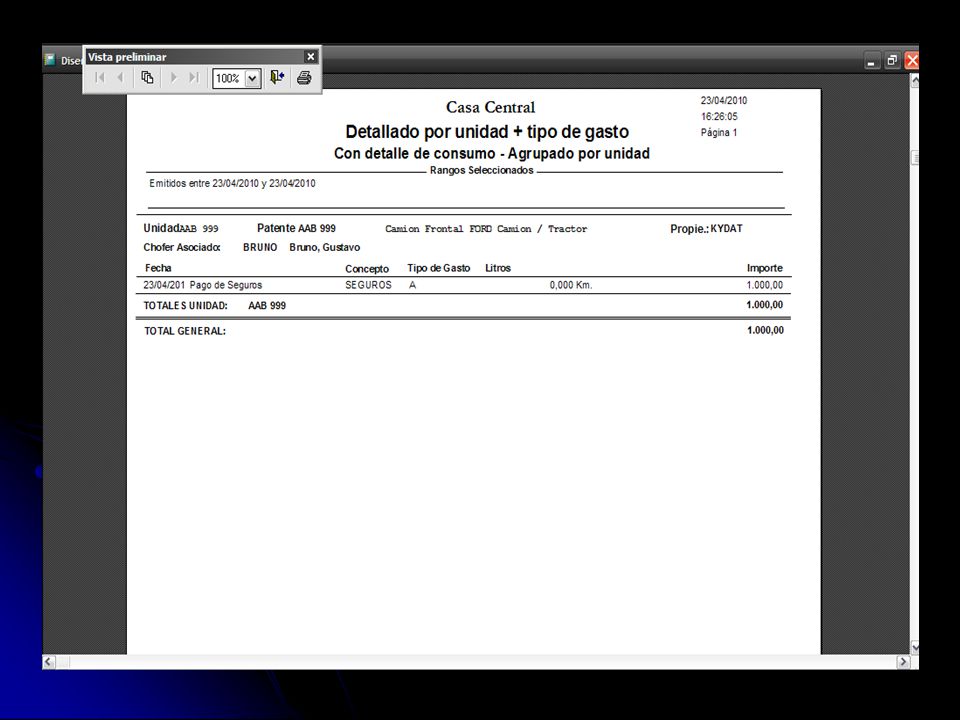
Task: Open the 100% zoom dropdown
Action: pyautogui.click(x=252, y=78)
